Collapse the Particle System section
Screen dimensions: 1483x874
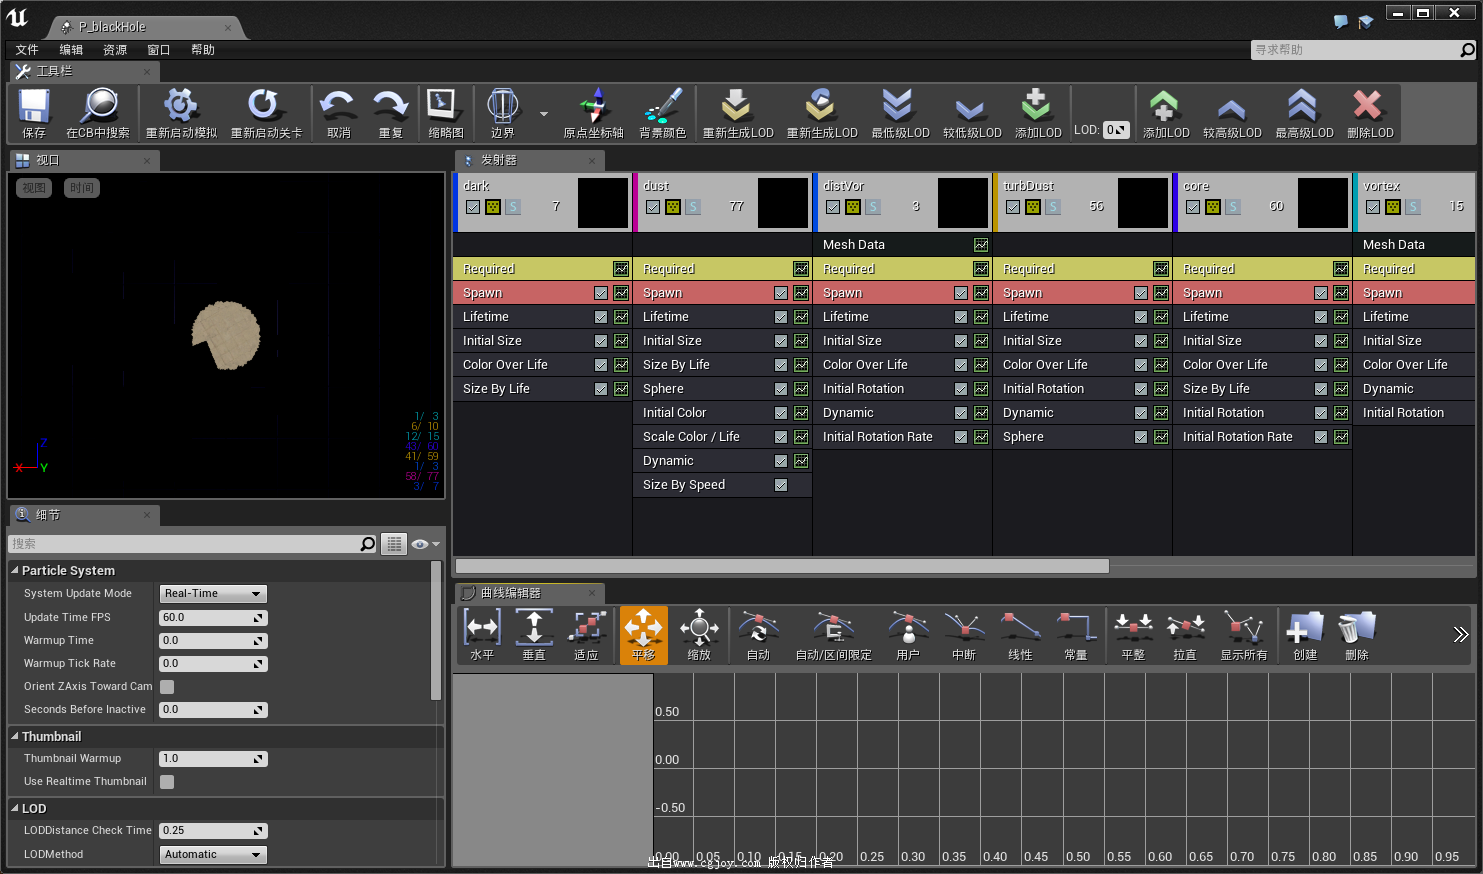click(15, 570)
